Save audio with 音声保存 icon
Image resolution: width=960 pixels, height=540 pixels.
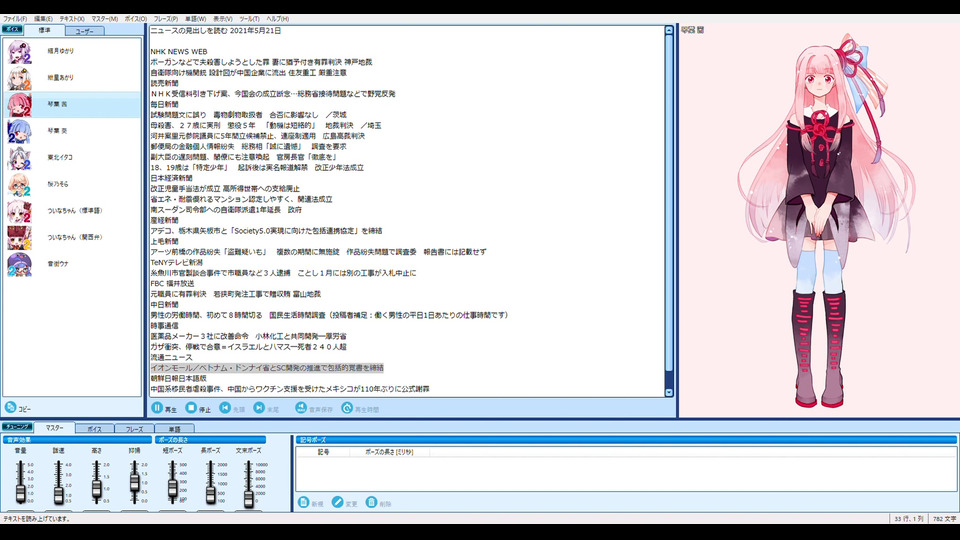(301, 408)
